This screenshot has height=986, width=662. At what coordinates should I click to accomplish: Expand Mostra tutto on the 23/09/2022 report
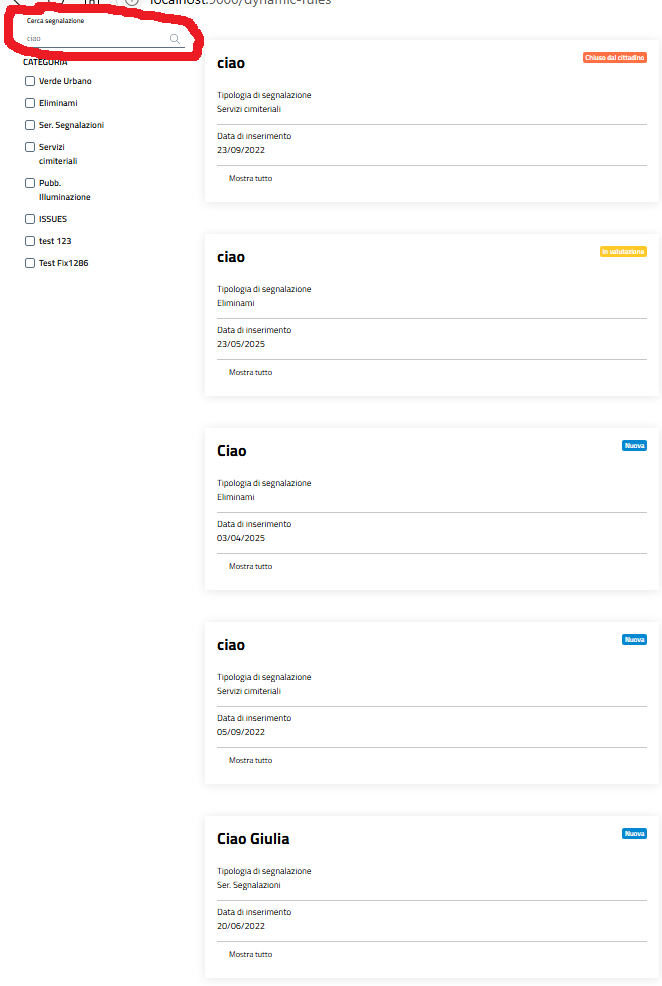(x=250, y=178)
